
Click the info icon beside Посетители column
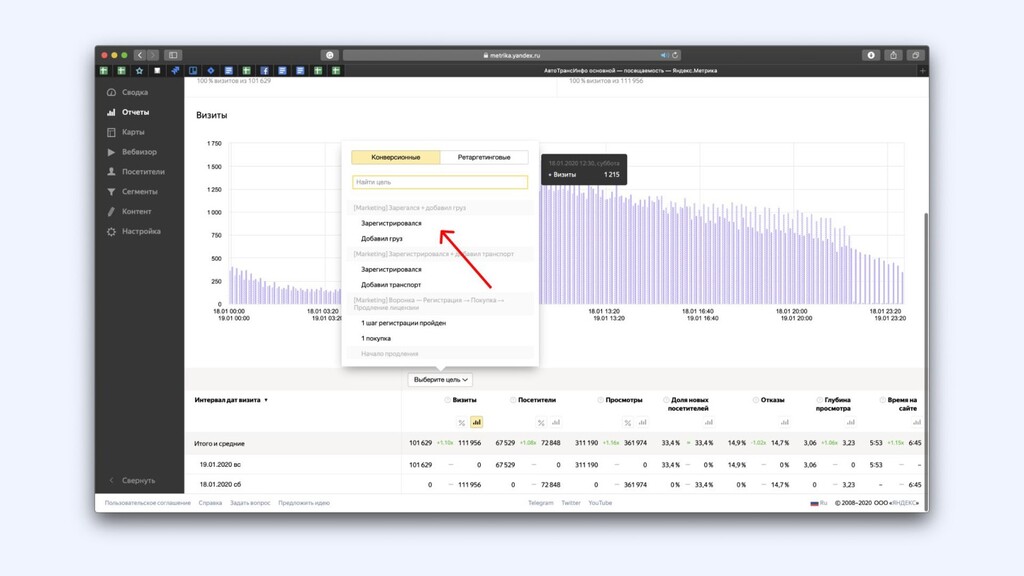point(513,400)
